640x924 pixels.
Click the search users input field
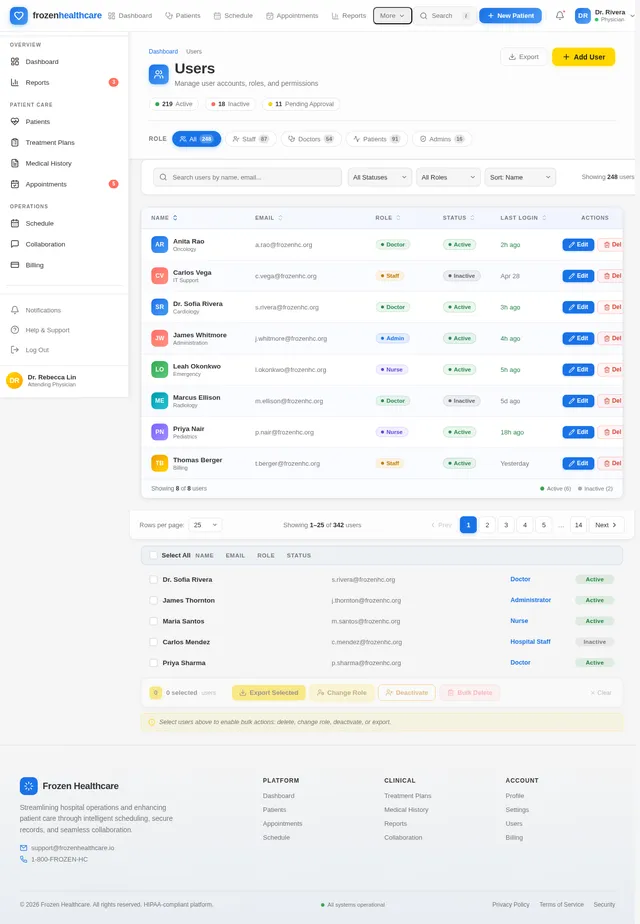pyautogui.click(x=248, y=177)
